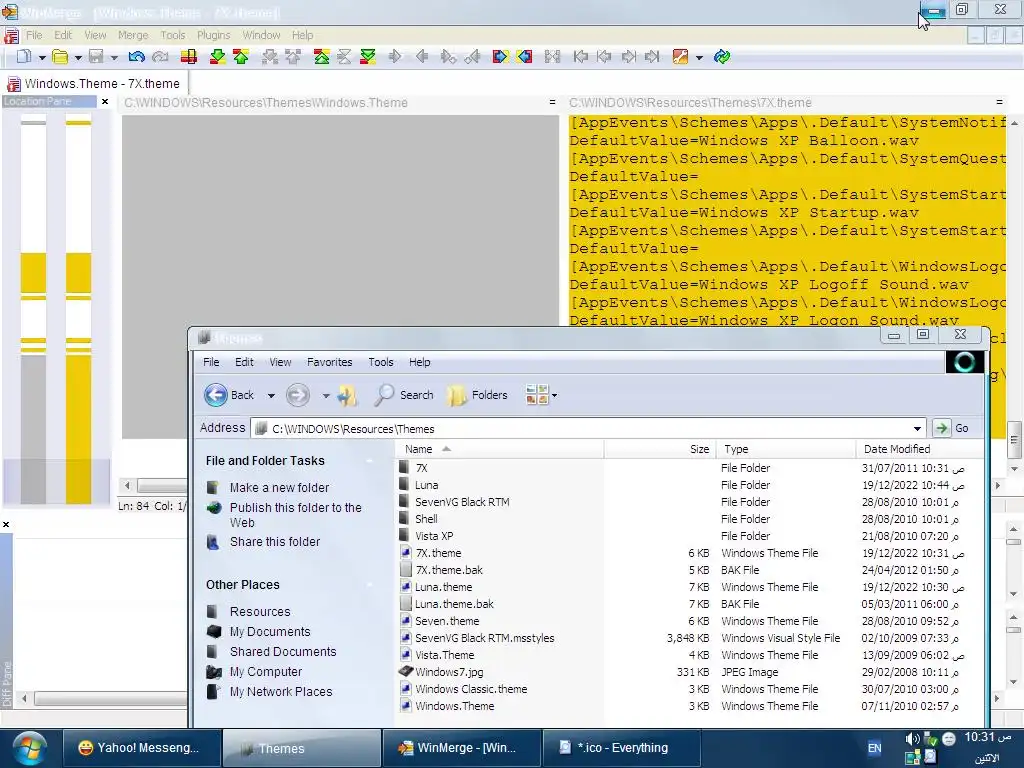Screen dimensions: 1024x768
Task: Select the Windows.Theme - 7X.theme tab
Action: pyautogui.click(x=94, y=84)
